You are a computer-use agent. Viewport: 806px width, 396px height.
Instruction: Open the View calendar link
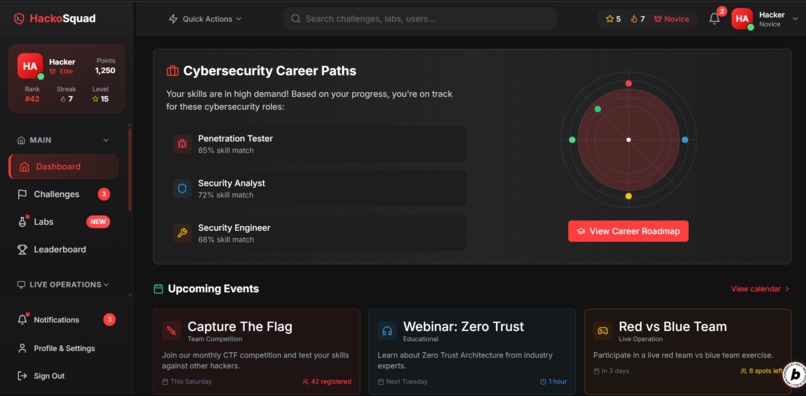(760, 289)
